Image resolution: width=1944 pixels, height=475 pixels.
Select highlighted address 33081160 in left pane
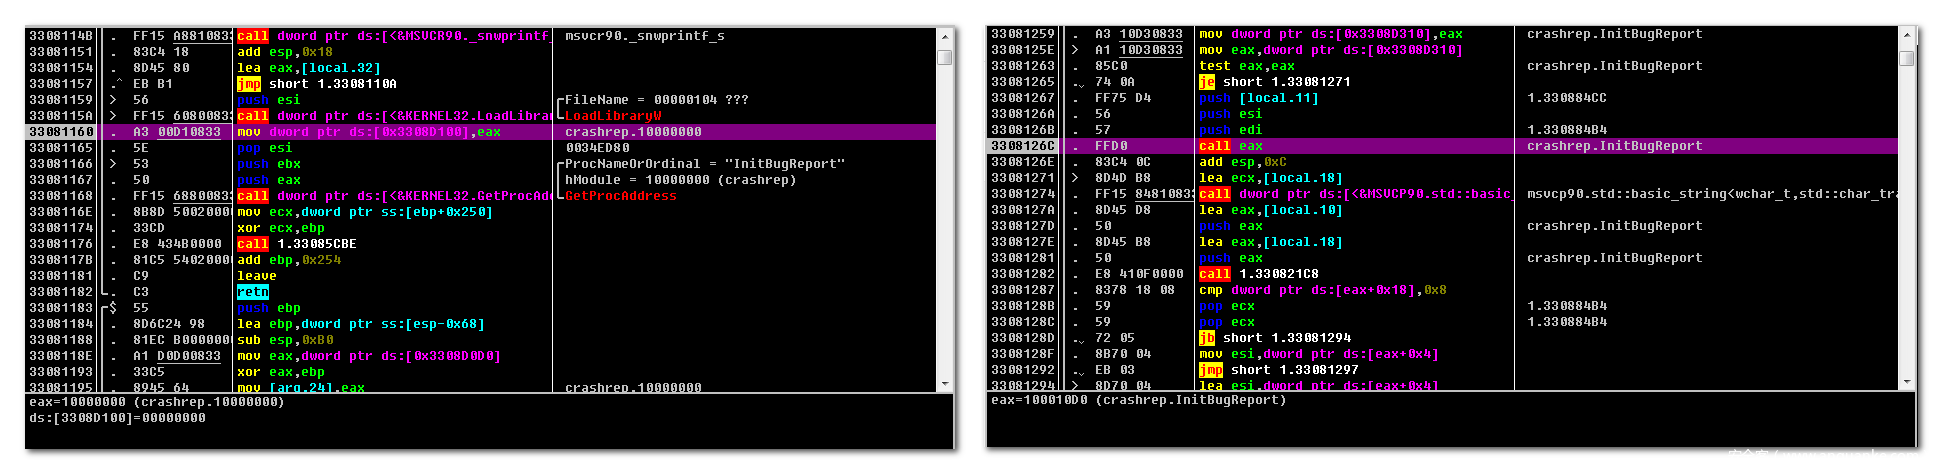[61, 132]
